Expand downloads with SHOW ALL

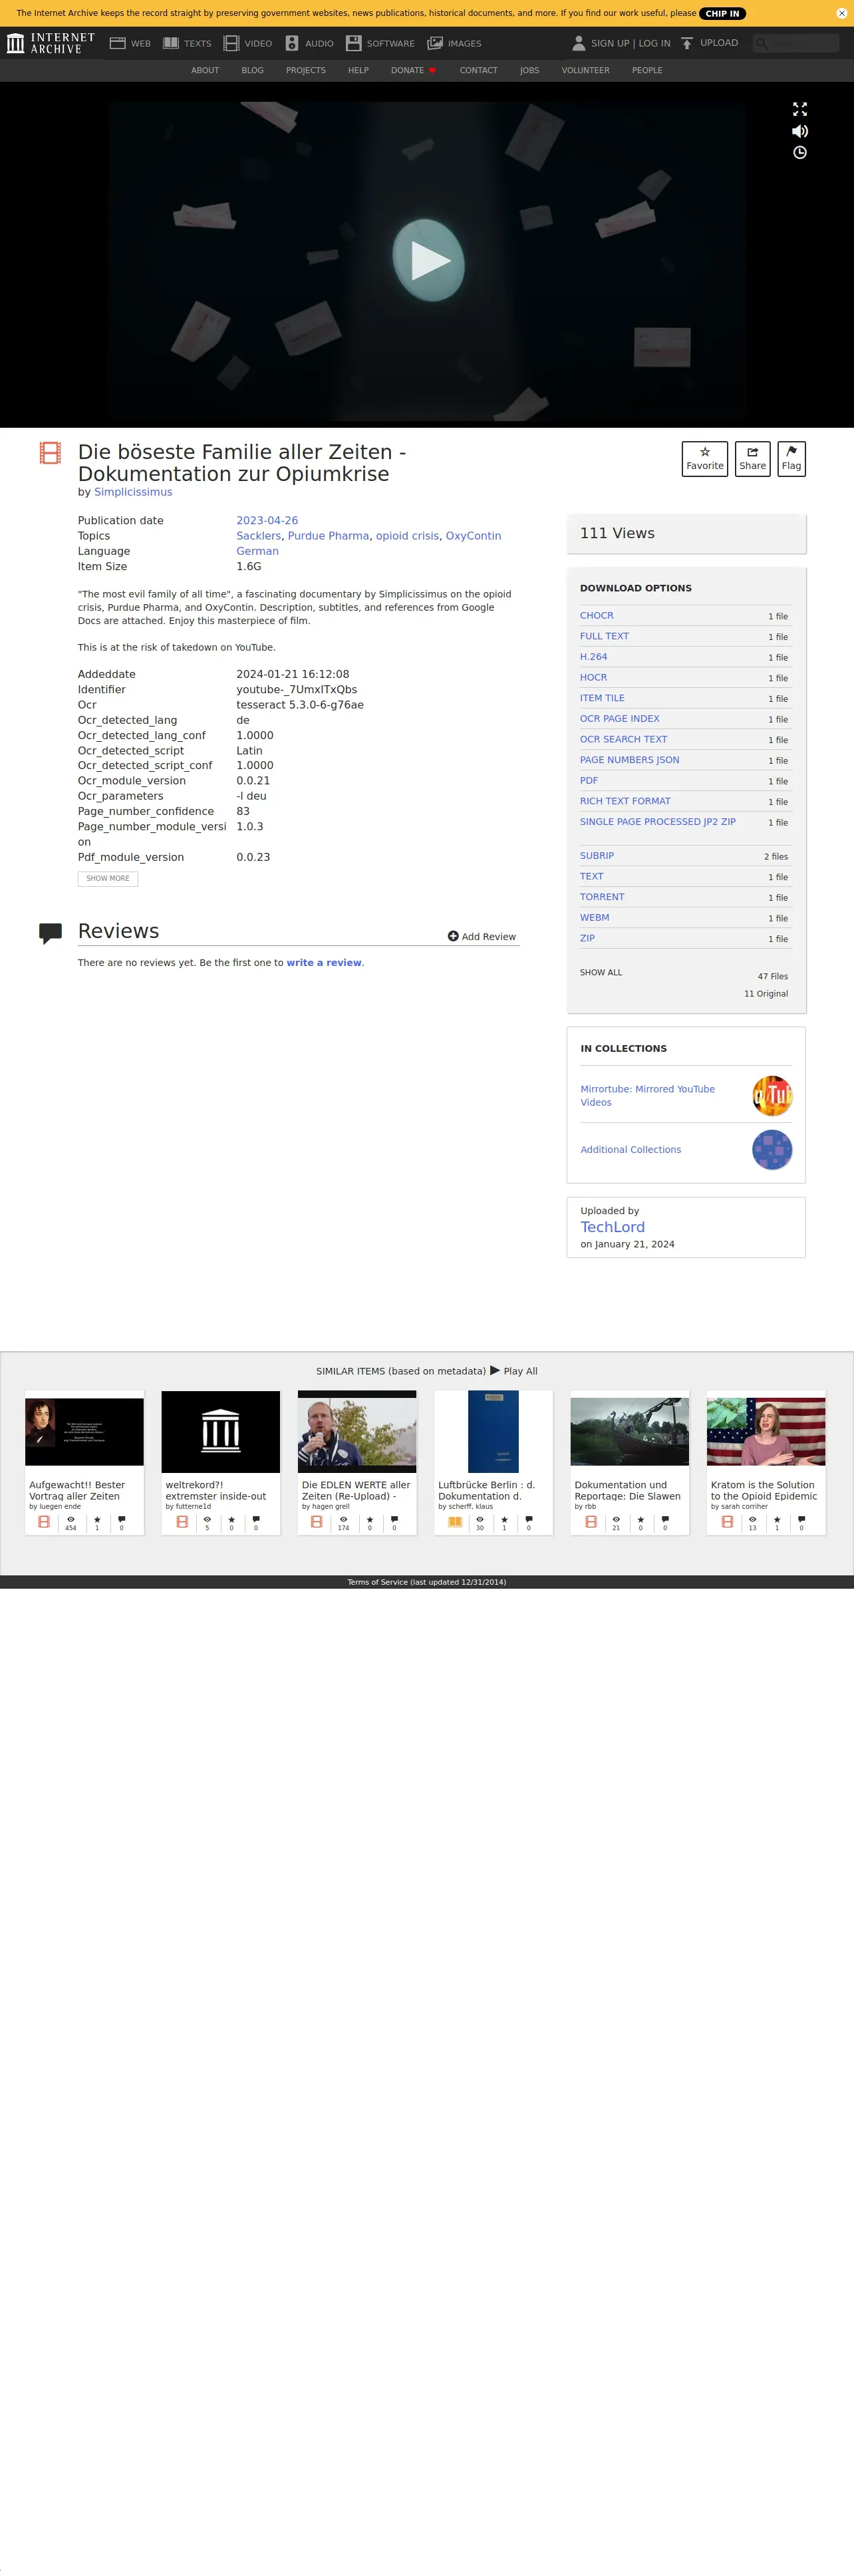[601, 973]
